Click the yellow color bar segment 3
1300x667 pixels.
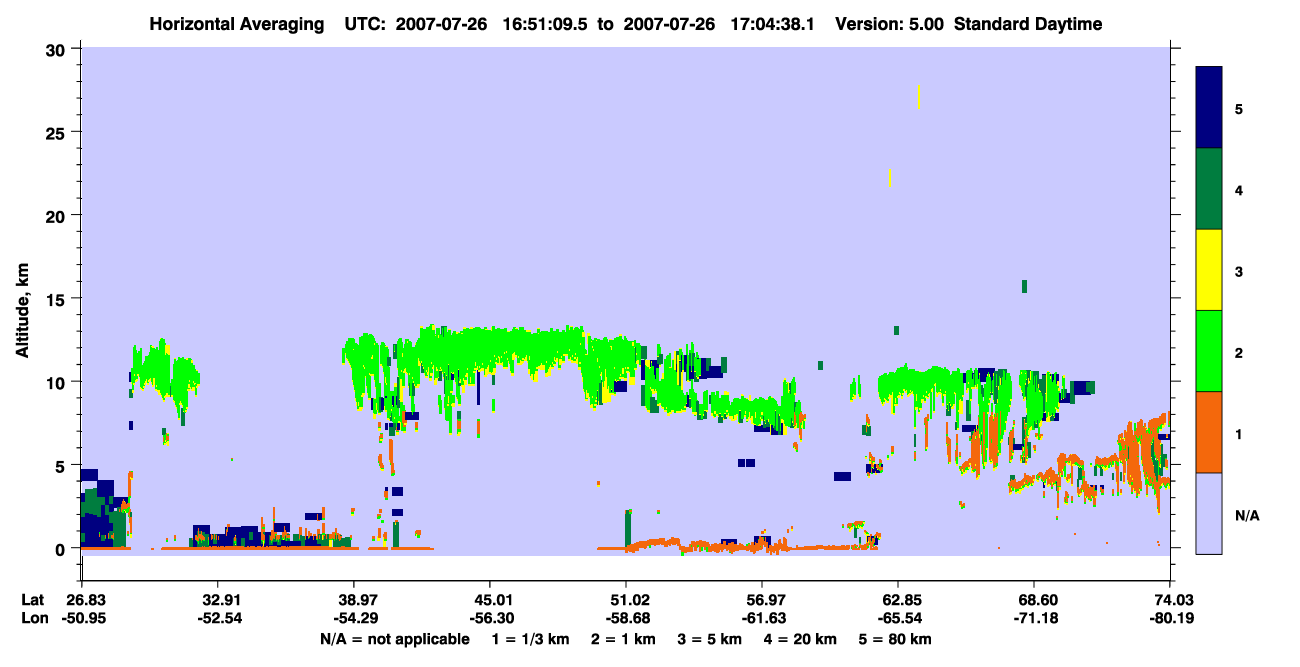pos(1209,270)
